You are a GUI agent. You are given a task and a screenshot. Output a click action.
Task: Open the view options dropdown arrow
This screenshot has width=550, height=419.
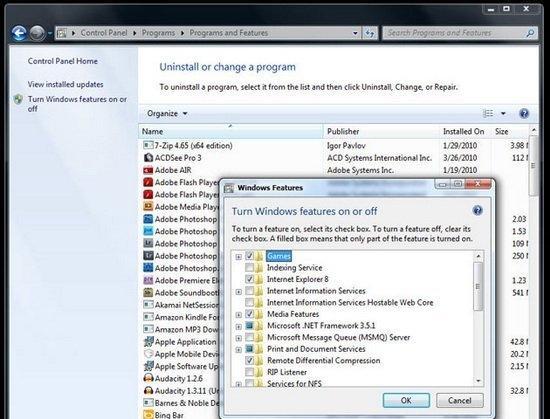coord(503,113)
